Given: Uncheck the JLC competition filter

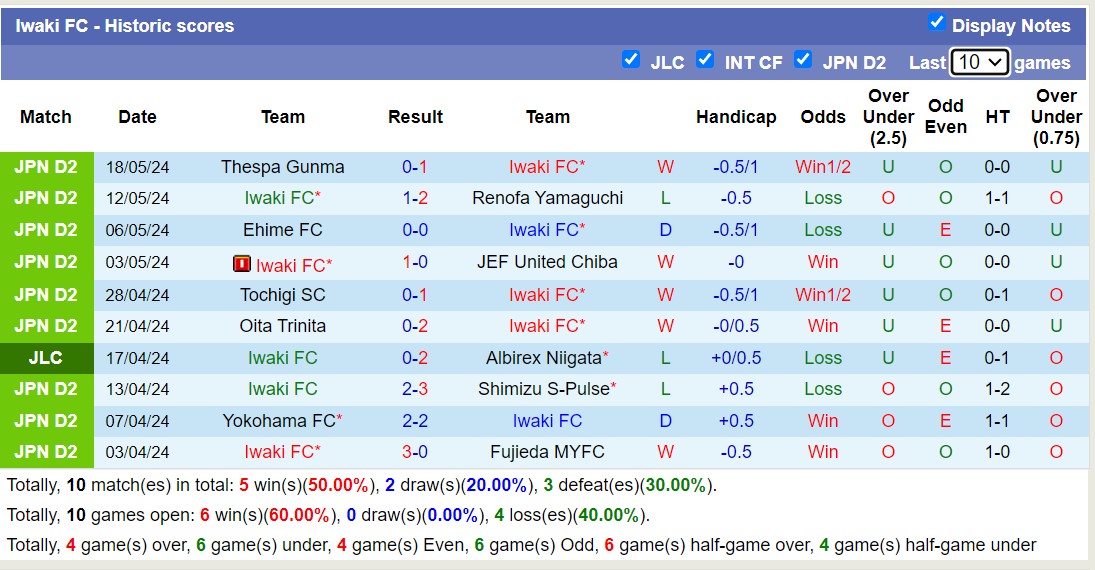Looking at the screenshot, I should point(631,59).
